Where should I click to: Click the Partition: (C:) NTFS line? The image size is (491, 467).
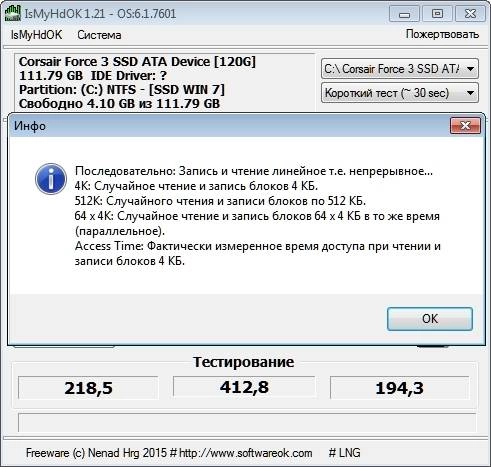point(122,90)
